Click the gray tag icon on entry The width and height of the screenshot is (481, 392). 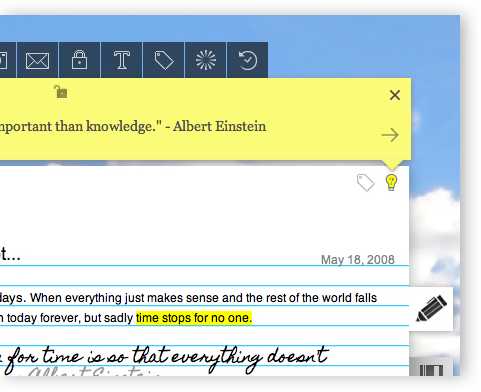tap(365, 183)
